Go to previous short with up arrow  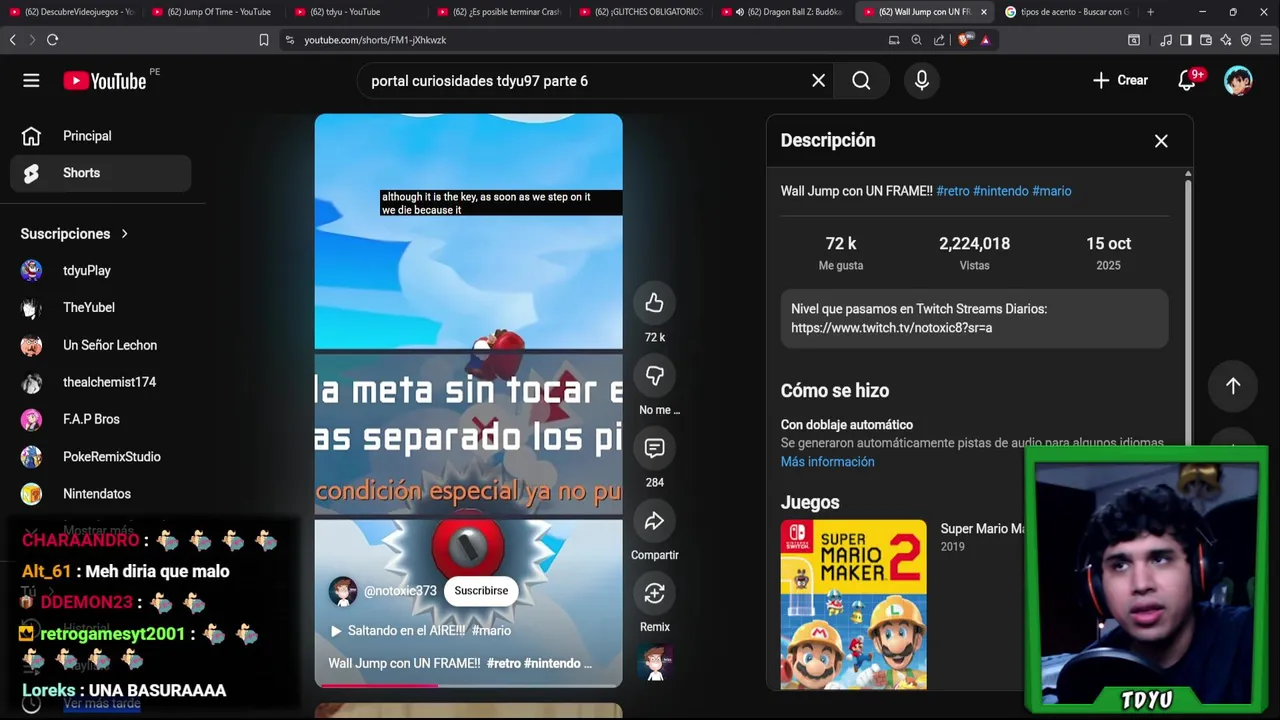click(1233, 386)
